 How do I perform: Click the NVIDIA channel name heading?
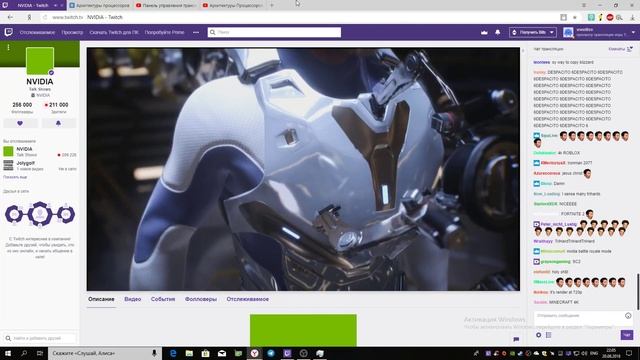pos(40,82)
